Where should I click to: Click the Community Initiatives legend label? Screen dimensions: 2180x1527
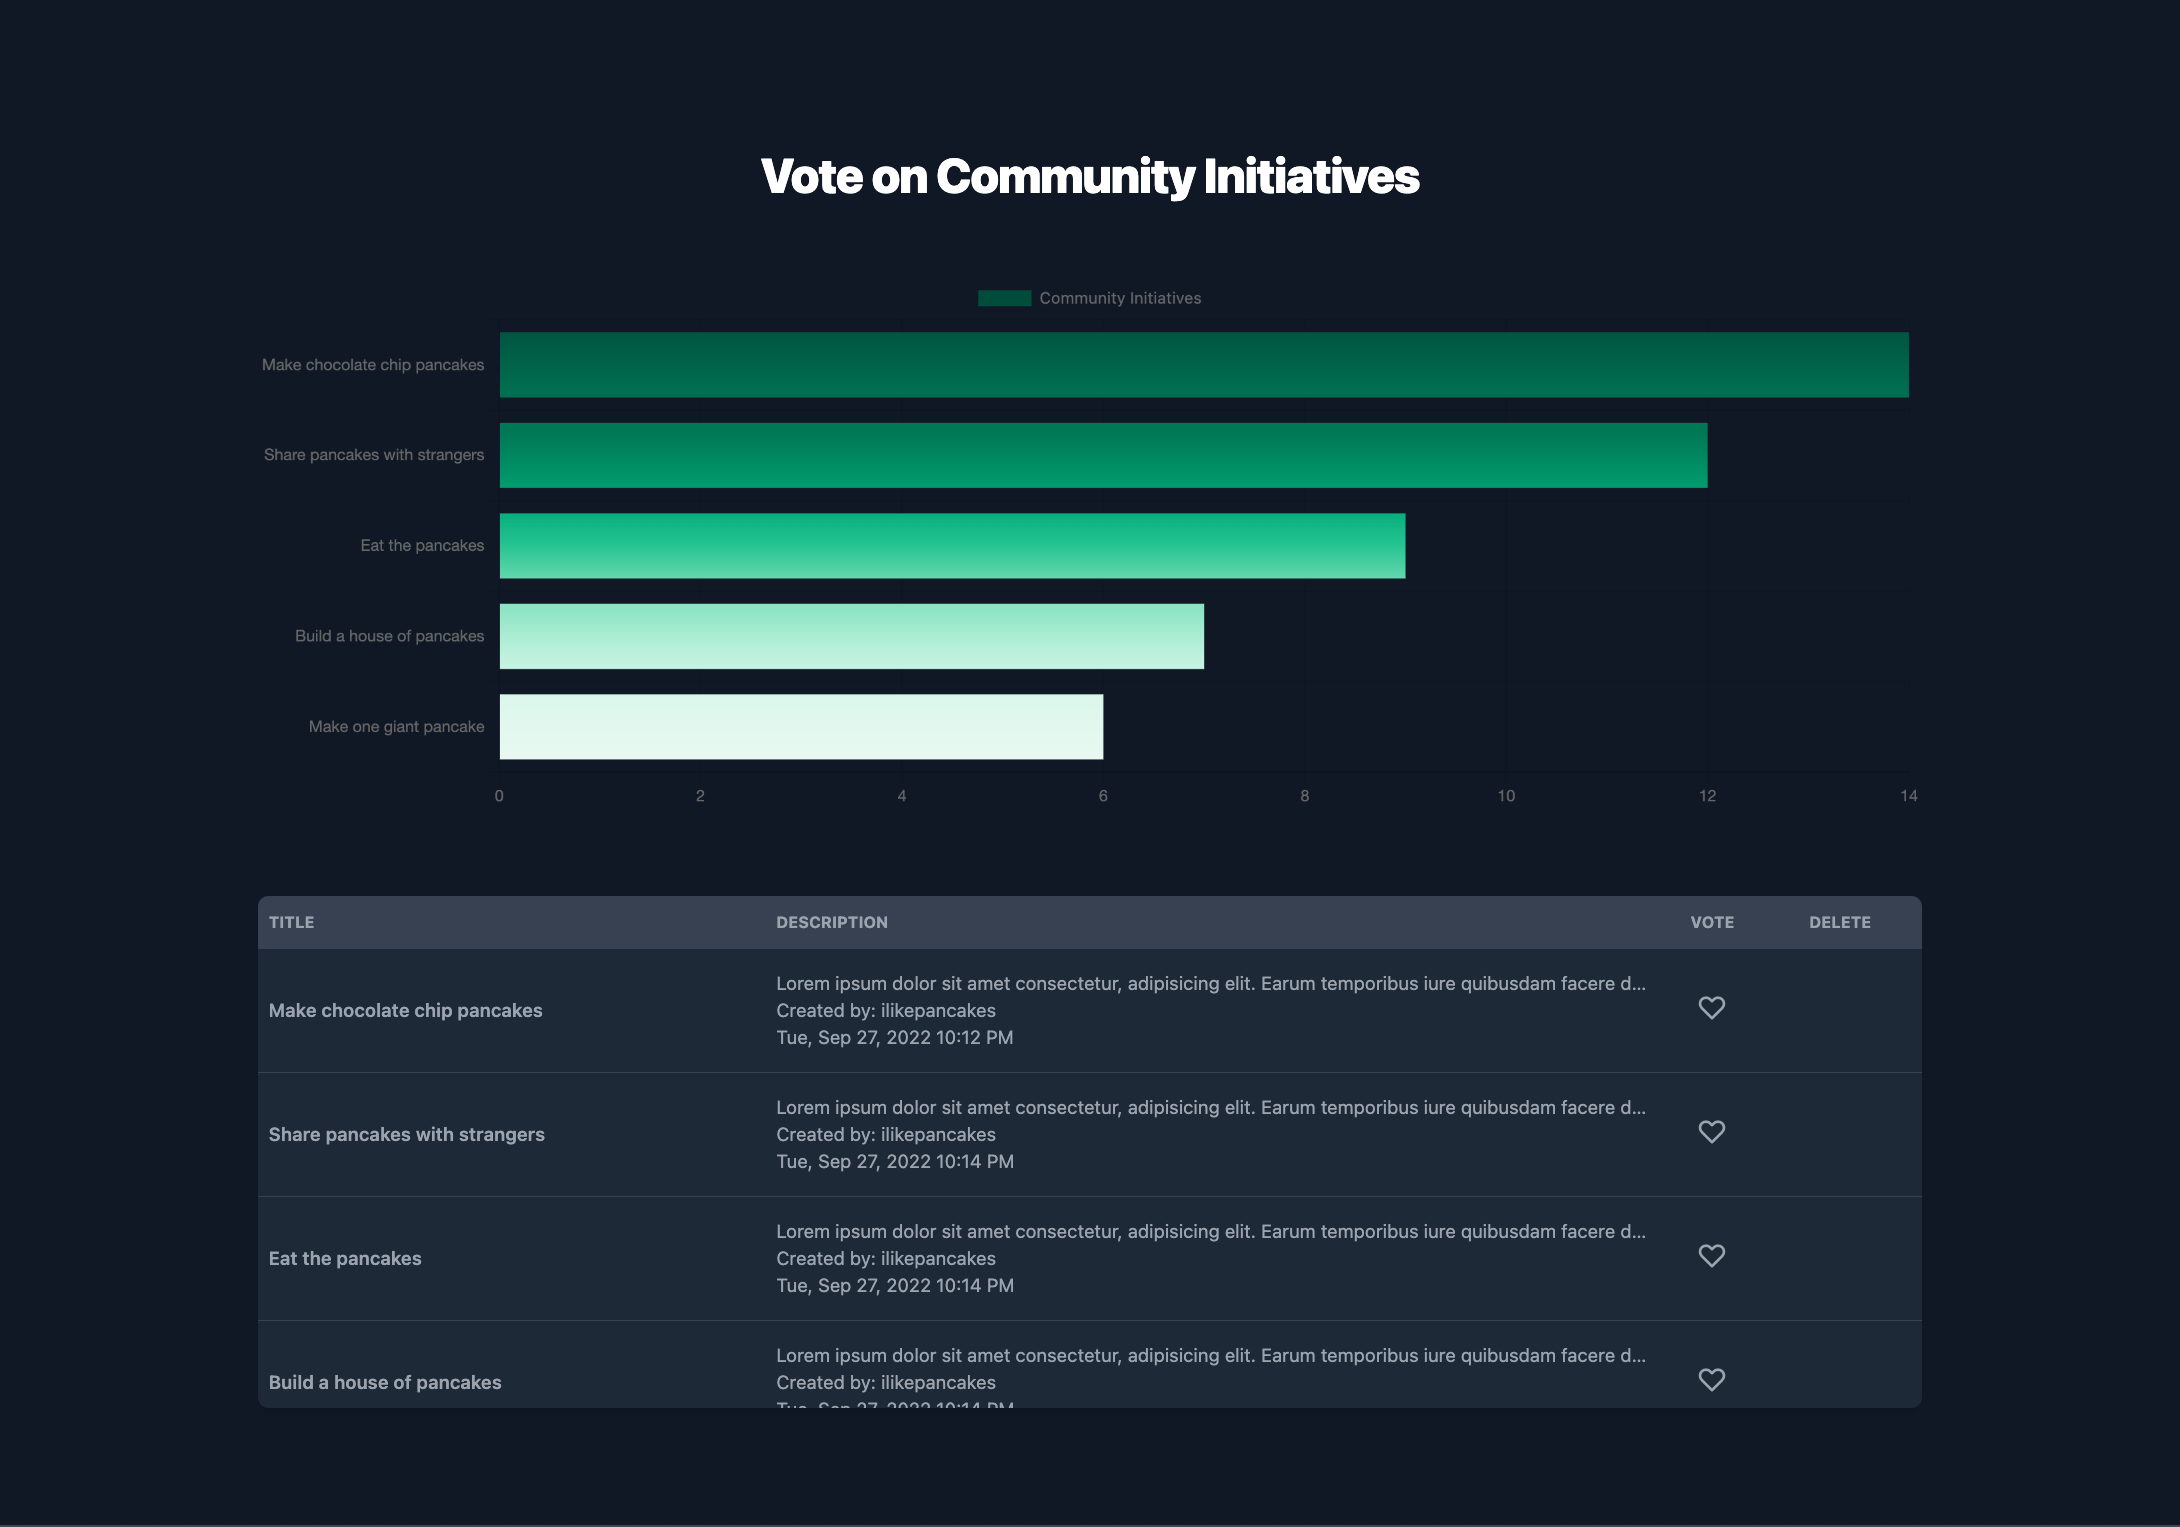point(1119,298)
